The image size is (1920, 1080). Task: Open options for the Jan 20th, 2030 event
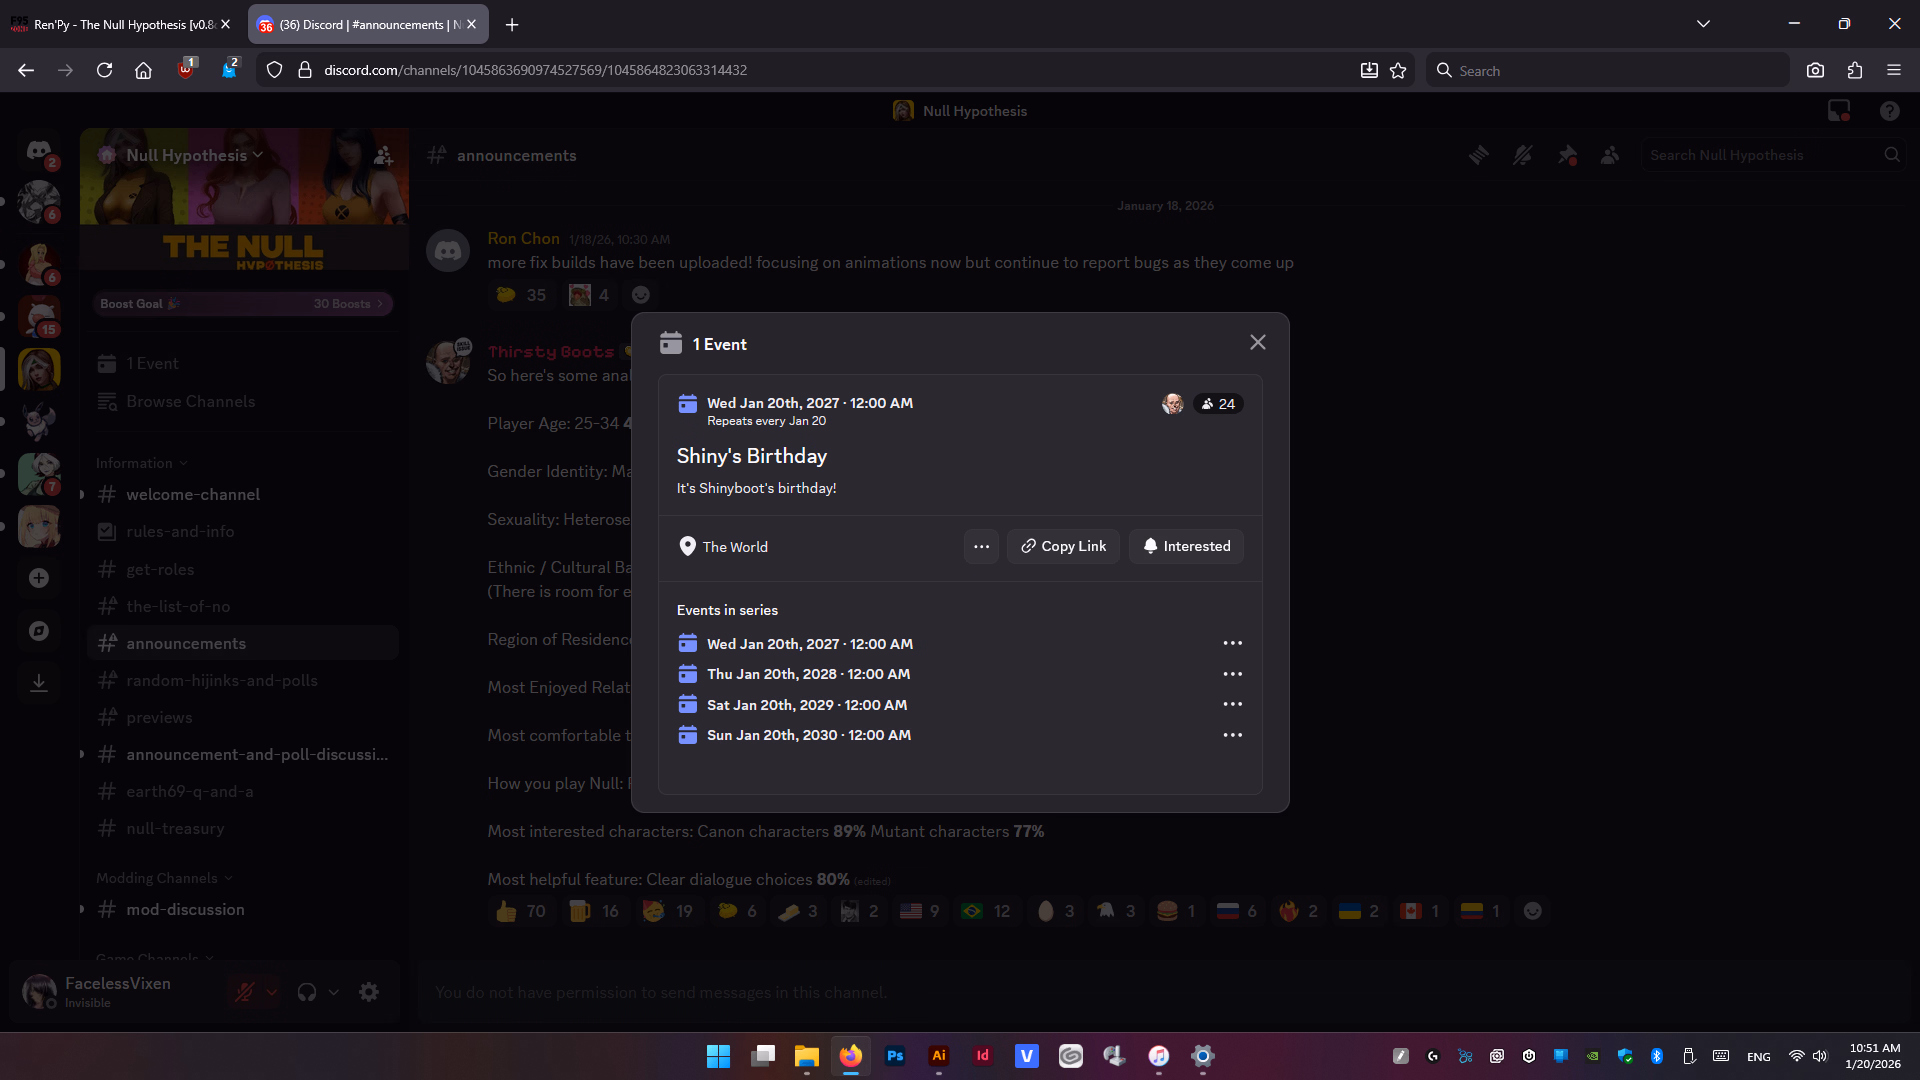point(1232,735)
